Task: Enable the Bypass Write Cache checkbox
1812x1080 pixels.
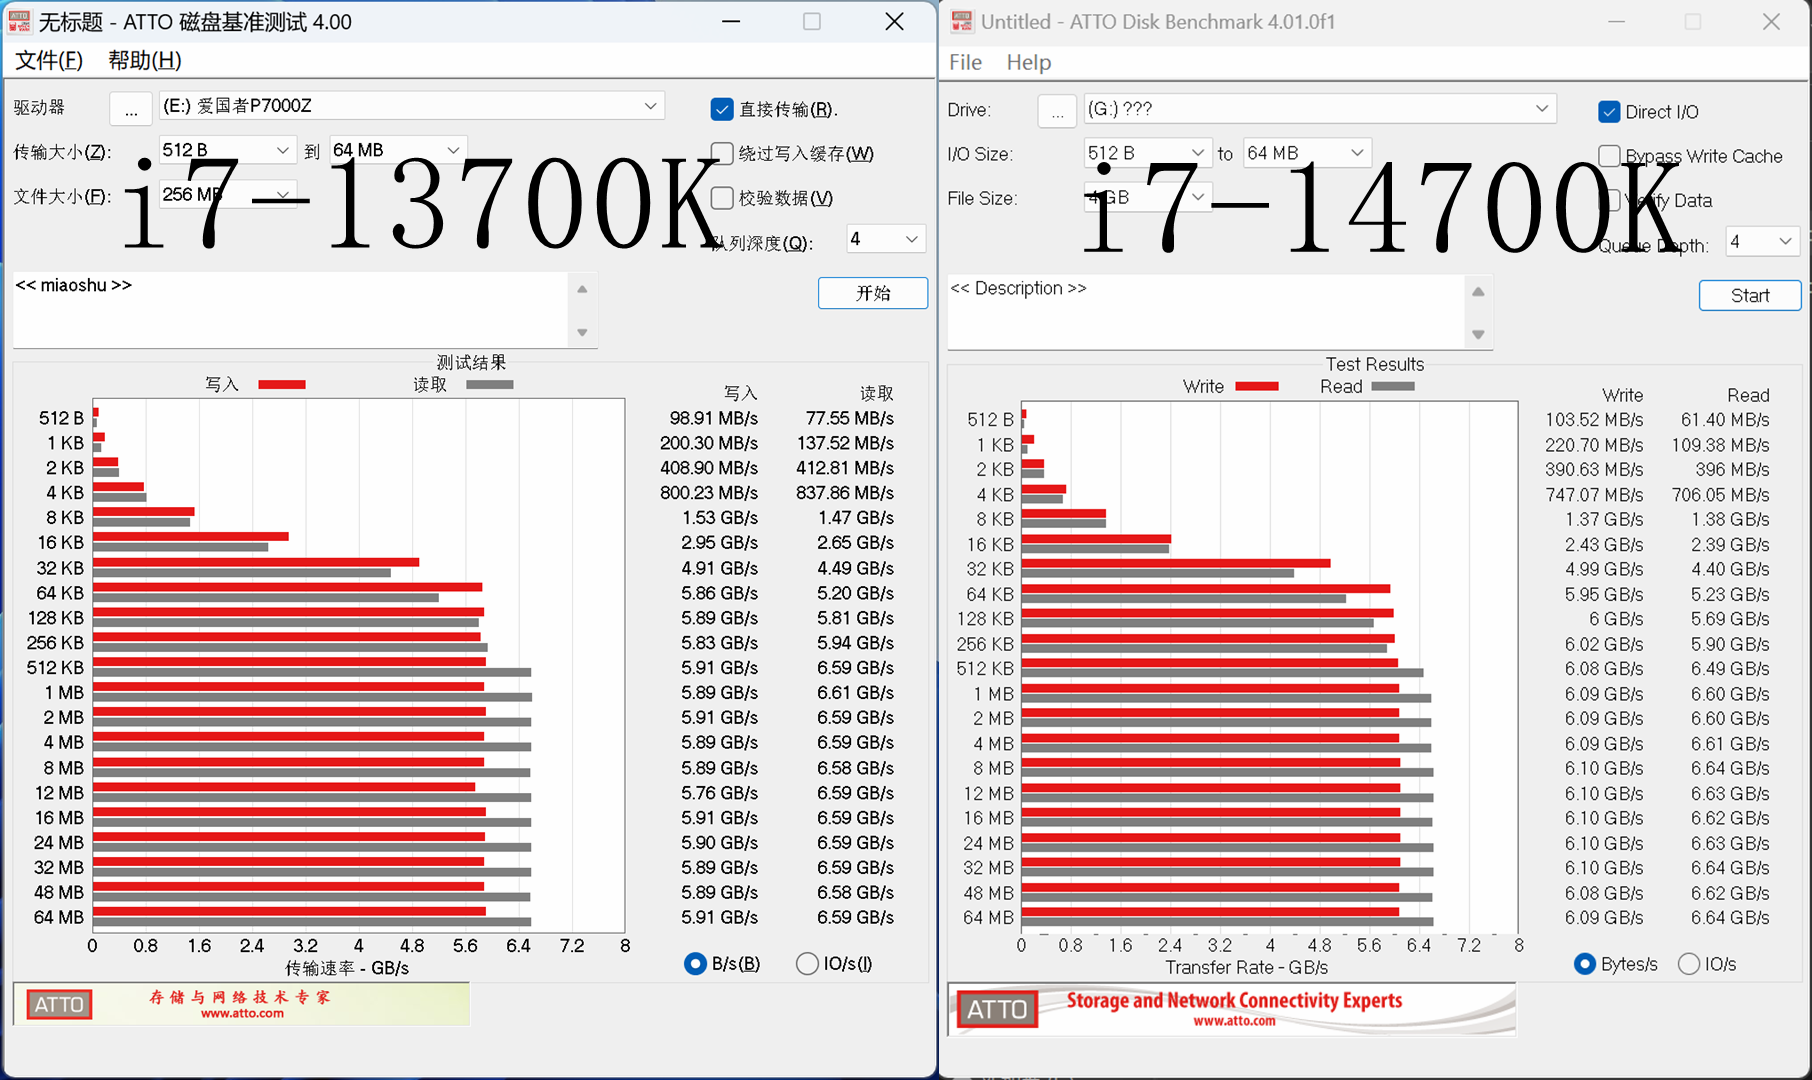Action: point(1609,156)
